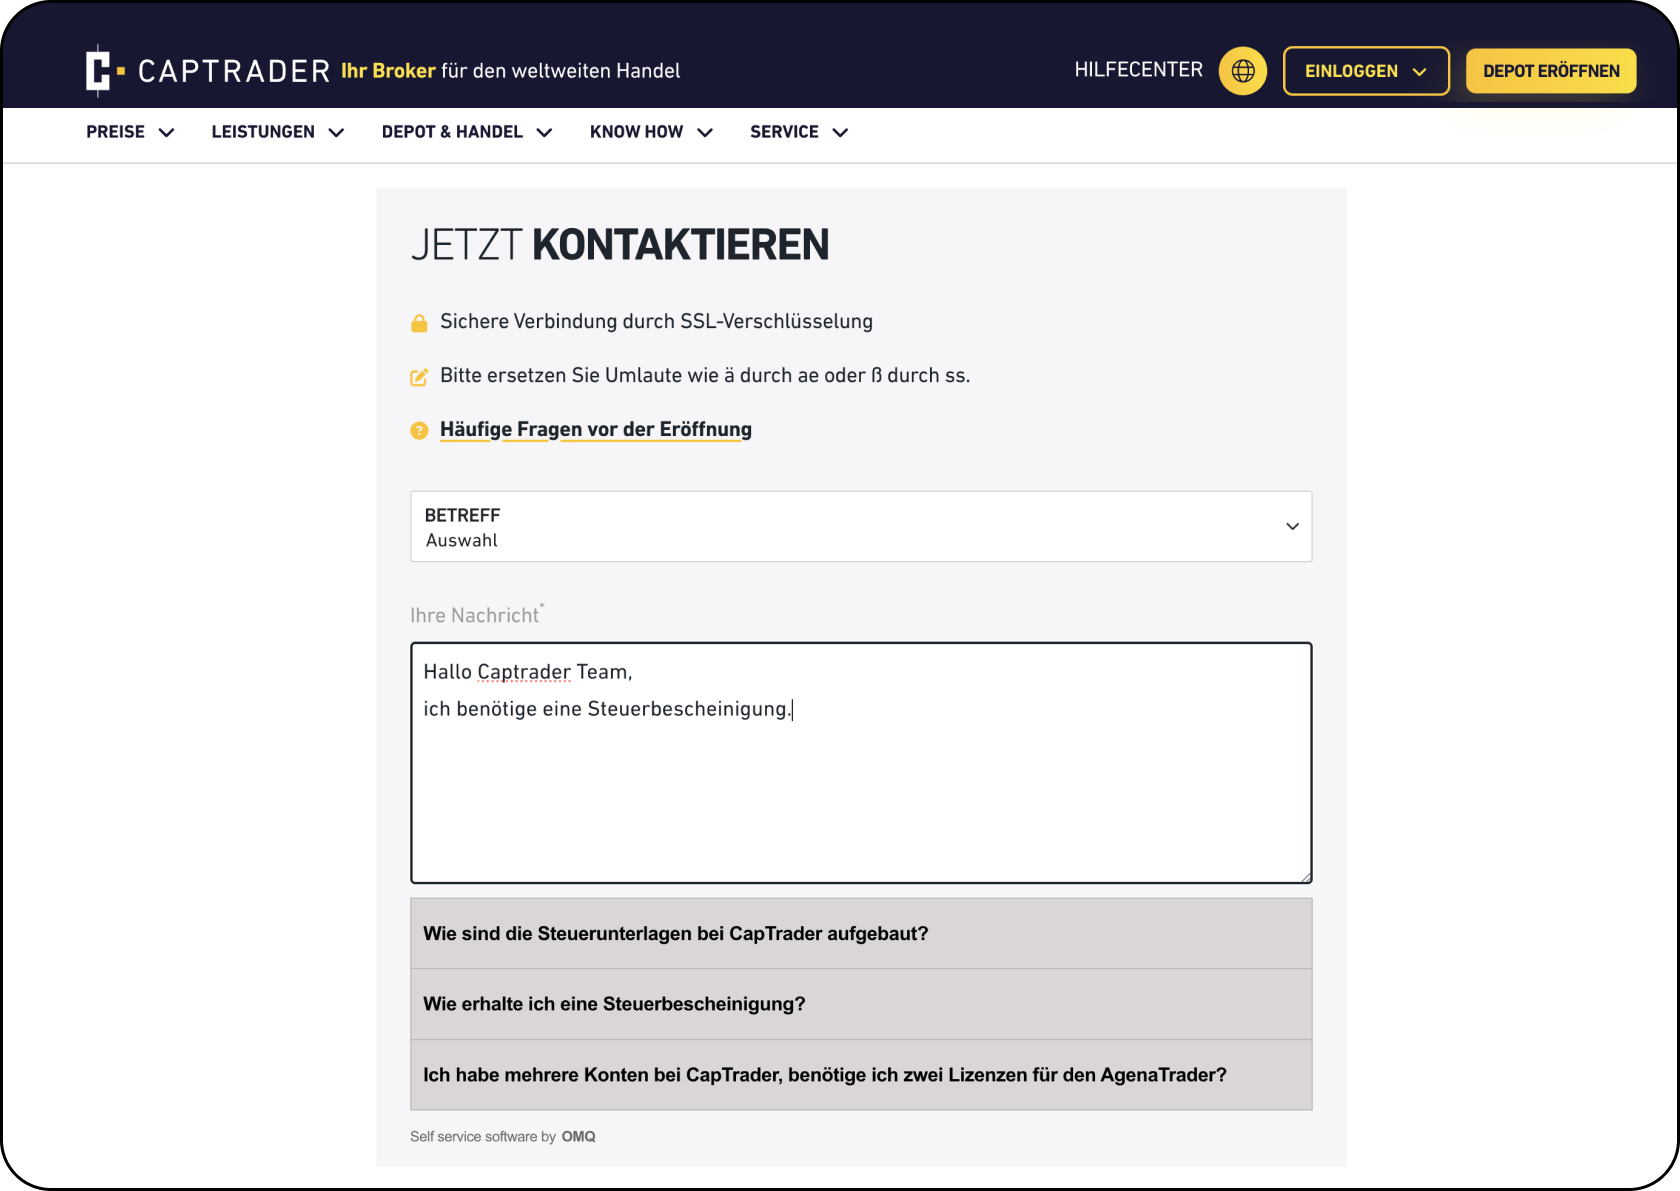
Task: Click into the Ihre Nachricht text area
Action: 860,790
